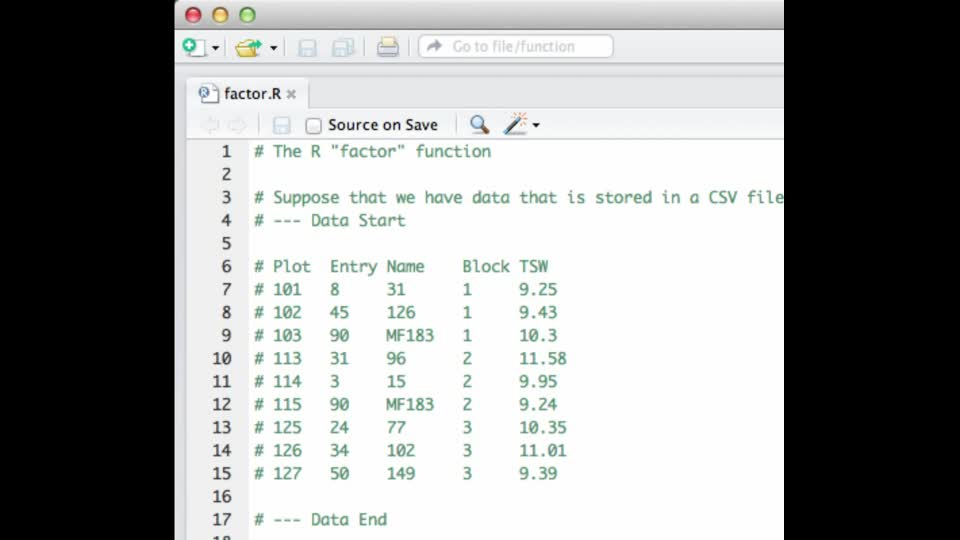Click the value 11.01 on line 14

click(543, 451)
